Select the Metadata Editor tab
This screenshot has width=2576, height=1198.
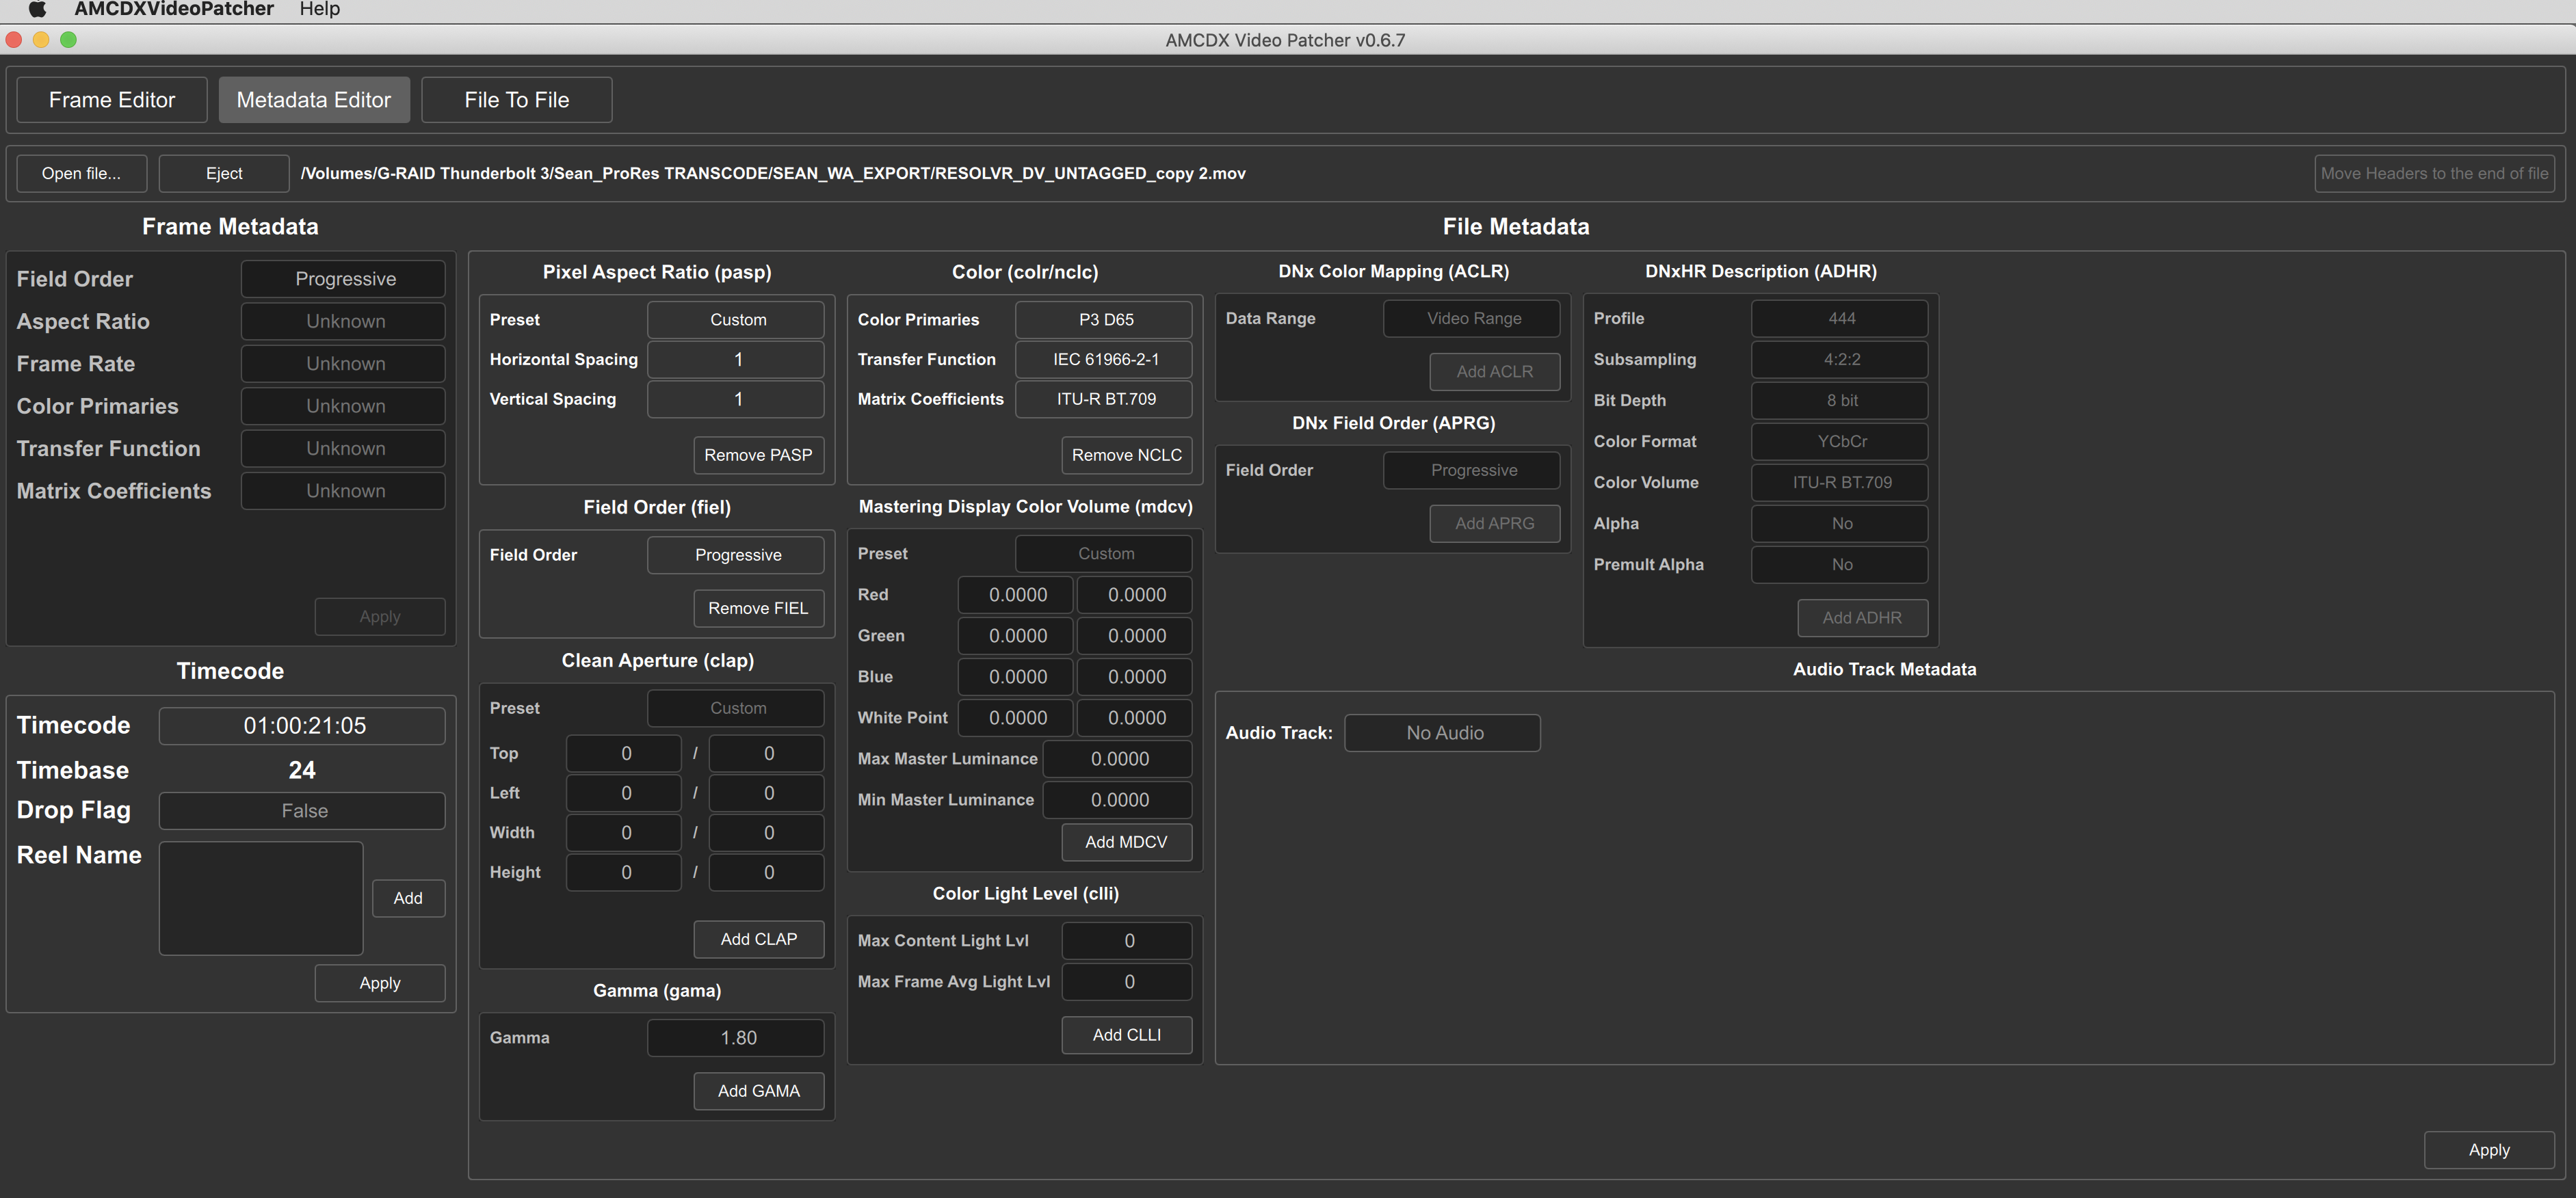click(314, 100)
